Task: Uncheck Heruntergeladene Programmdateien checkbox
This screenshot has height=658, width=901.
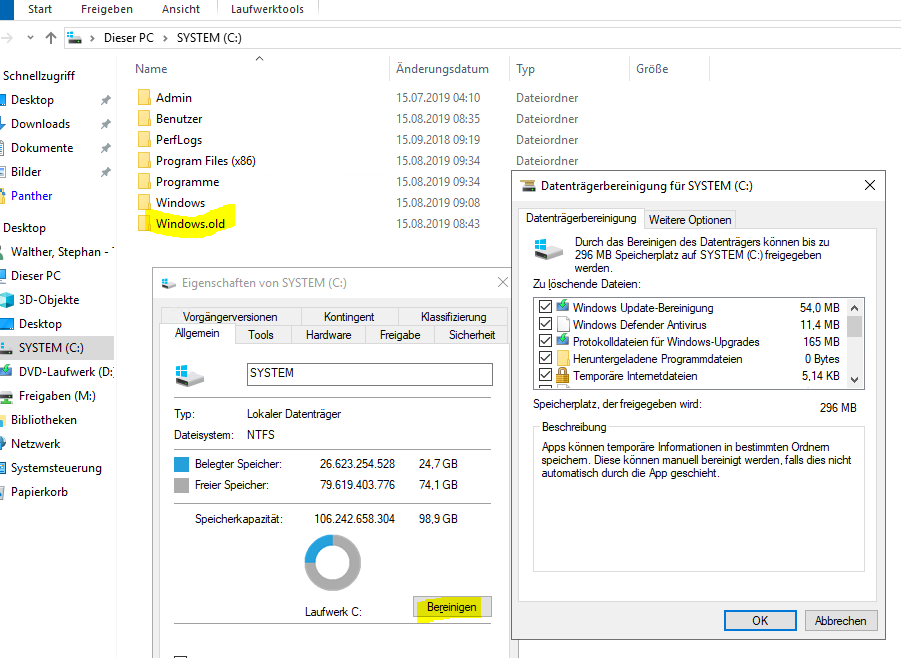Action: coord(545,359)
